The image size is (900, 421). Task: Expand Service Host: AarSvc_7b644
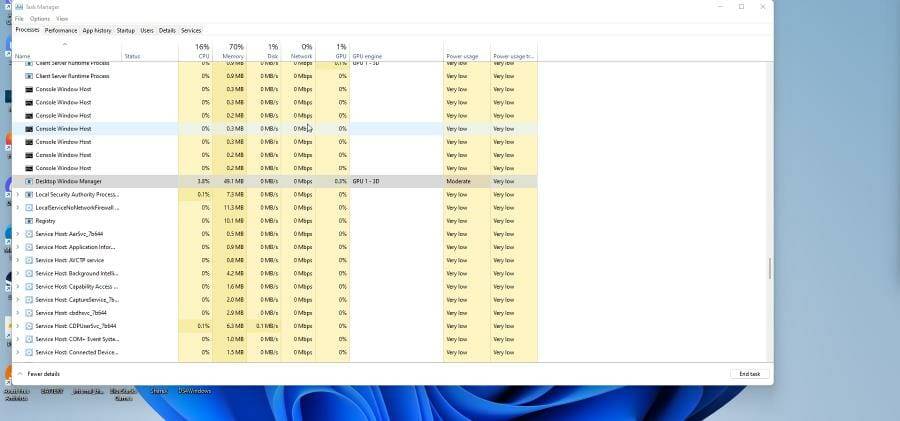(17, 234)
